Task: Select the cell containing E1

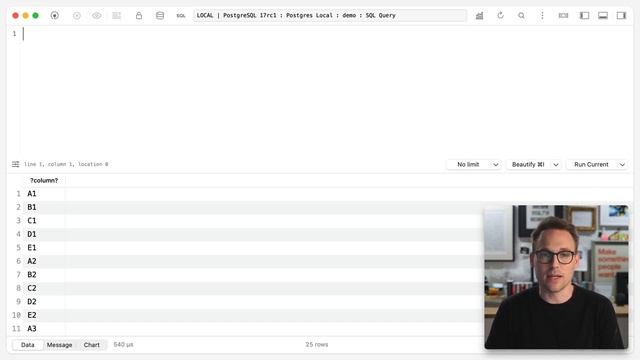Action: click(44, 248)
